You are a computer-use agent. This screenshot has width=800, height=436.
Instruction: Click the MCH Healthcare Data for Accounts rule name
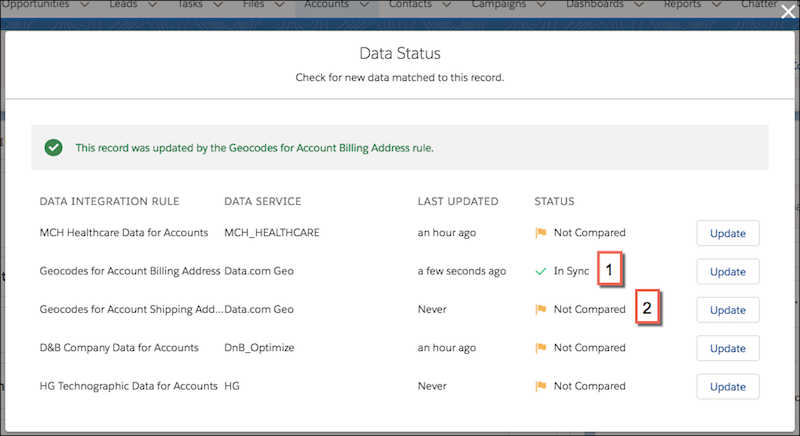pos(124,233)
